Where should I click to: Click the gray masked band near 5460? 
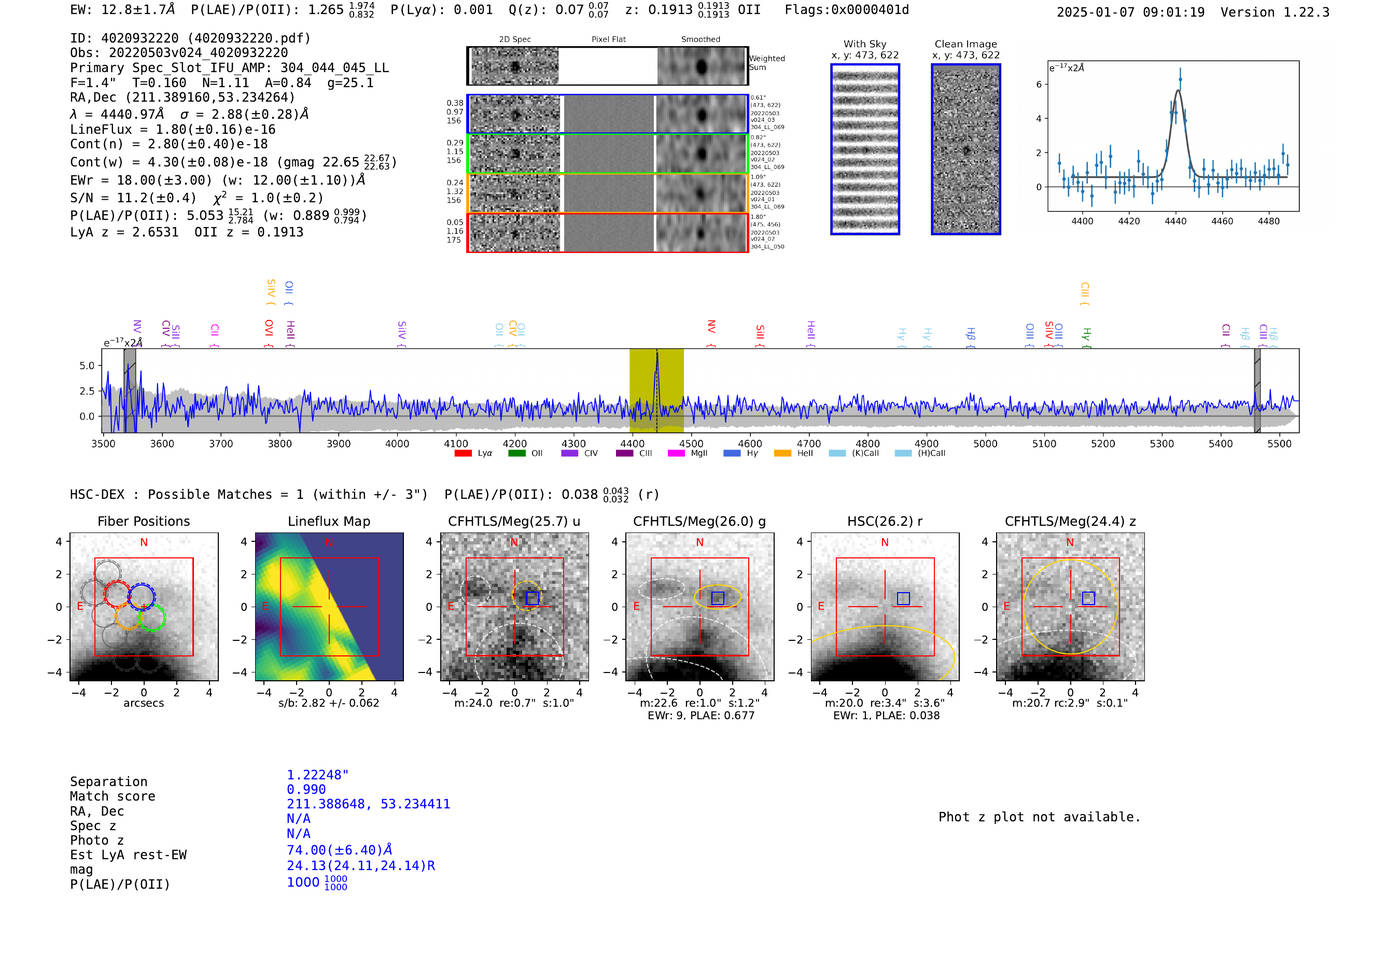coord(1257,391)
